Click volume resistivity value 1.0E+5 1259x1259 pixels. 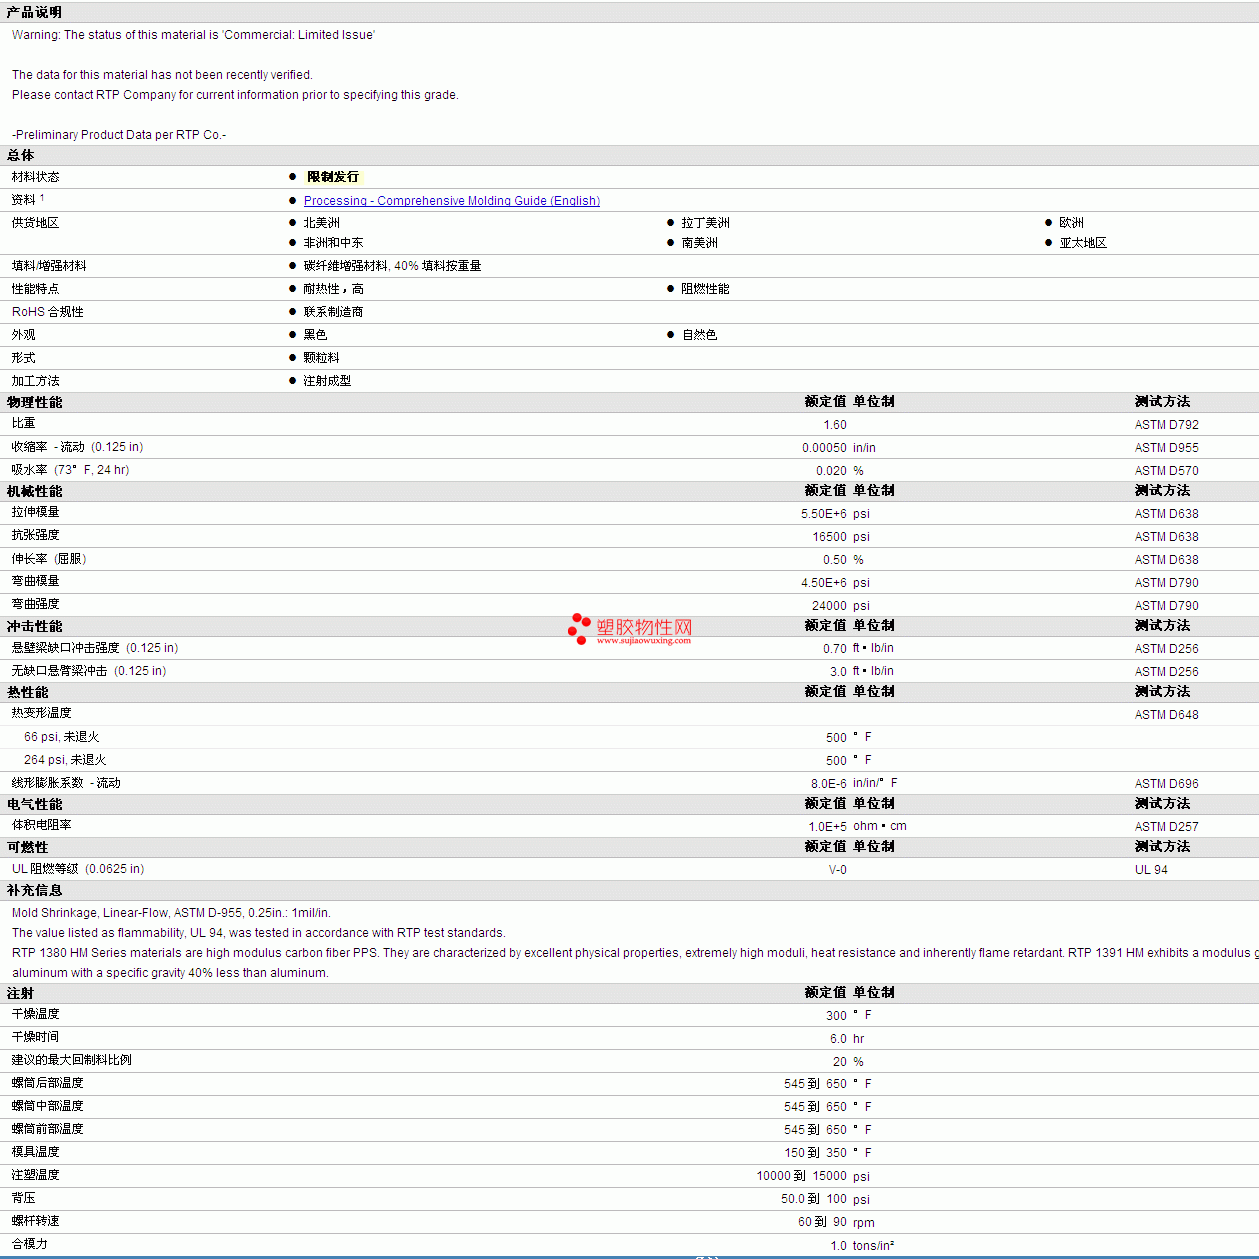coord(827,827)
